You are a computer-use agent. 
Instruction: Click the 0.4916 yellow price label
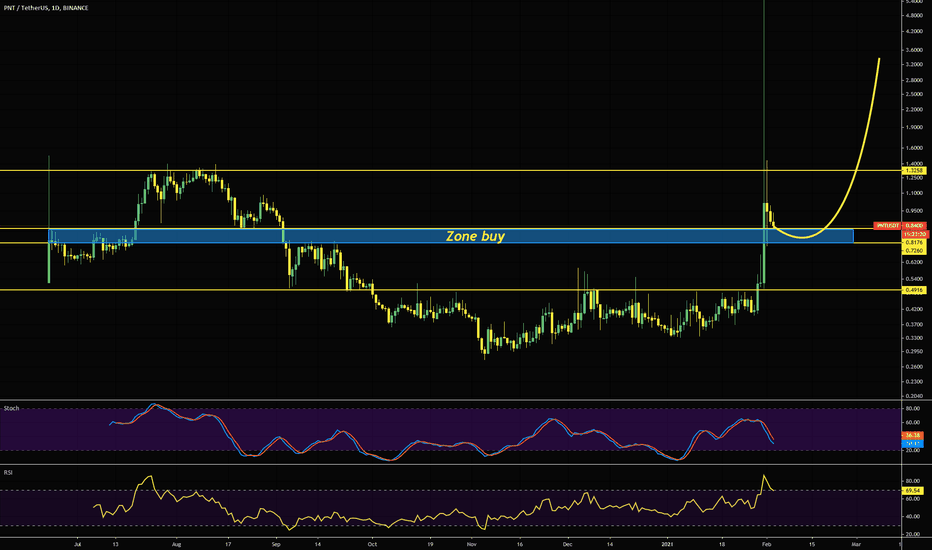point(914,290)
